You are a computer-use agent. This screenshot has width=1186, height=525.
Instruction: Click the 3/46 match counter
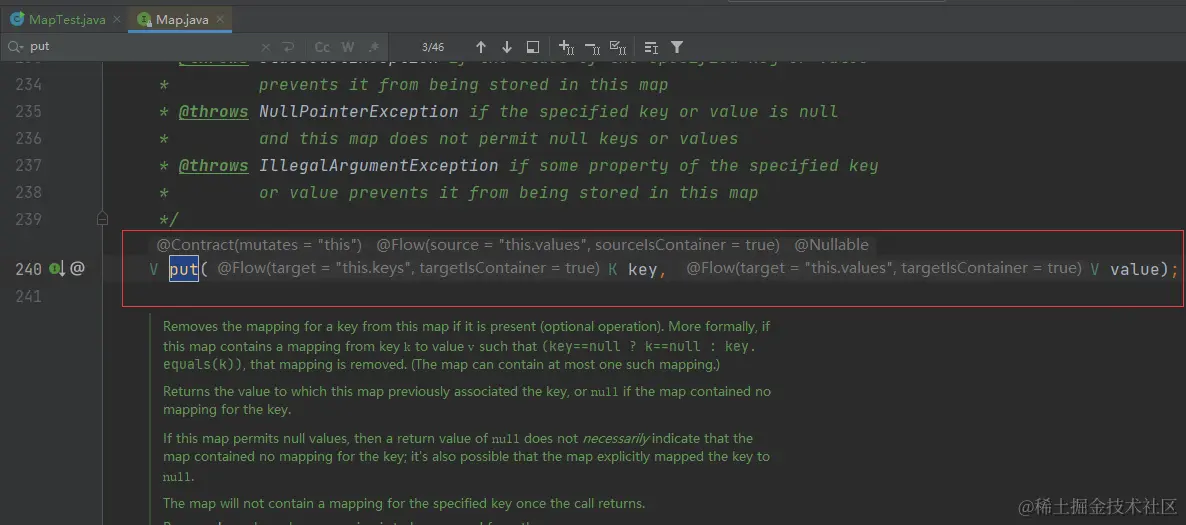click(x=433, y=47)
